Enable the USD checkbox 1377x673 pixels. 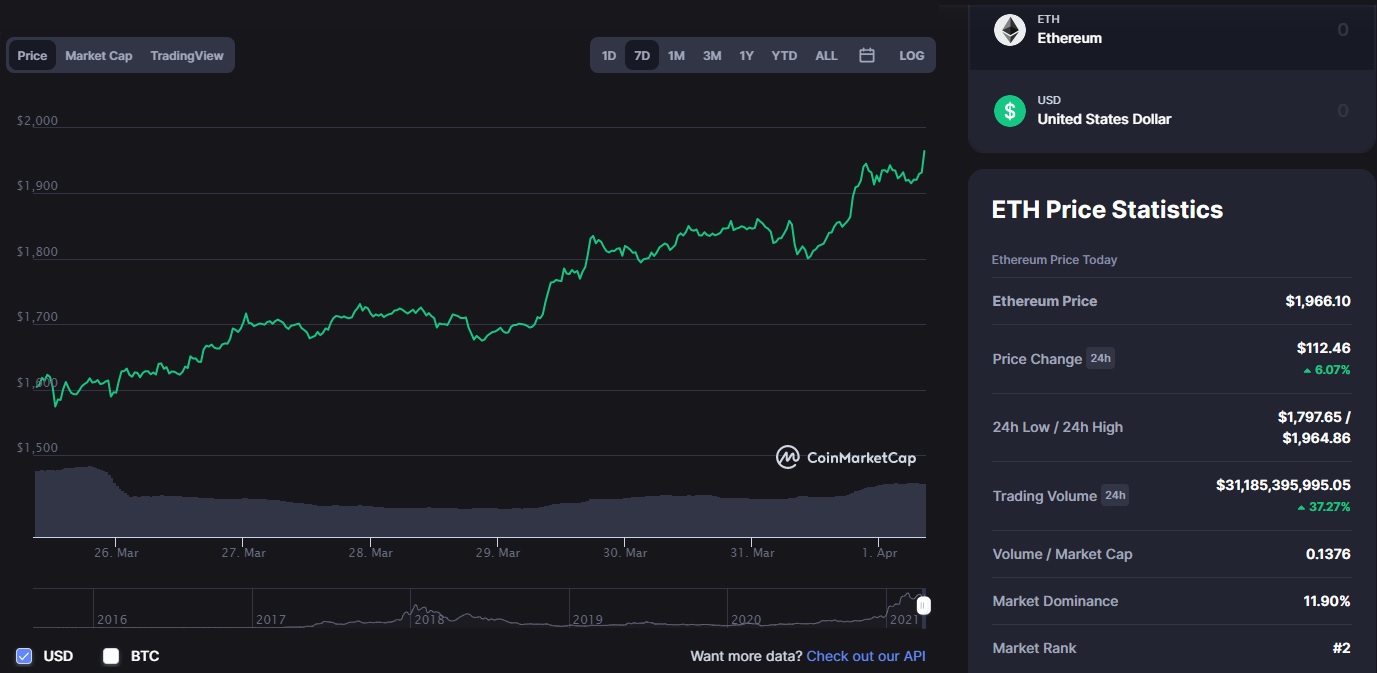pos(24,656)
